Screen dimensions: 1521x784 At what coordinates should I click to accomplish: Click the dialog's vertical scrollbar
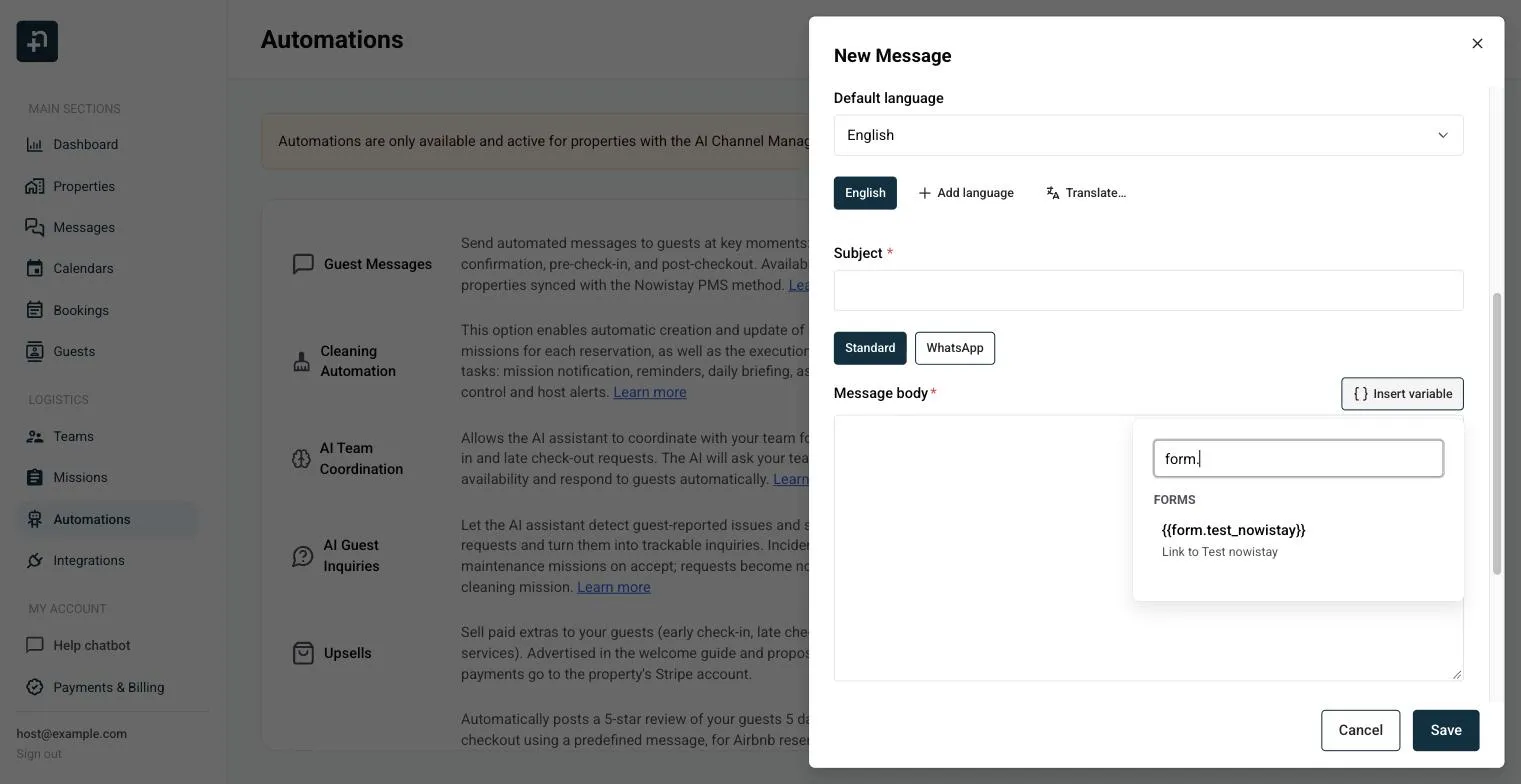point(1496,434)
